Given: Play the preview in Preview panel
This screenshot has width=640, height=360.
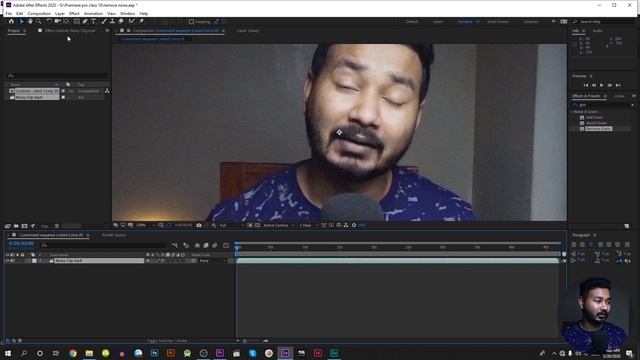Looking at the screenshot, I should (x=602, y=85).
